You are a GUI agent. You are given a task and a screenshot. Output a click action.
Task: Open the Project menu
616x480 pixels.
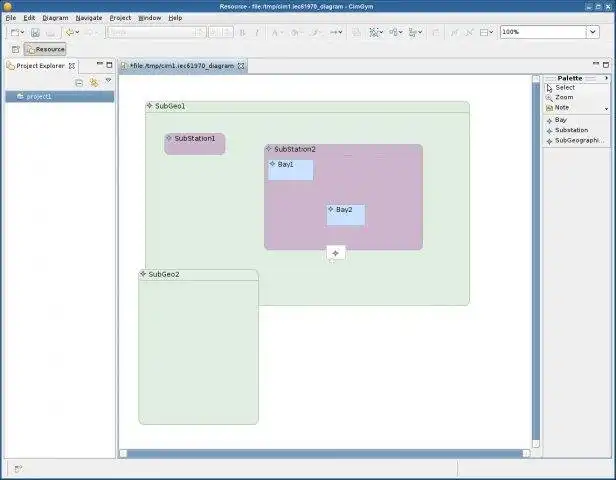tap(120, 18)
